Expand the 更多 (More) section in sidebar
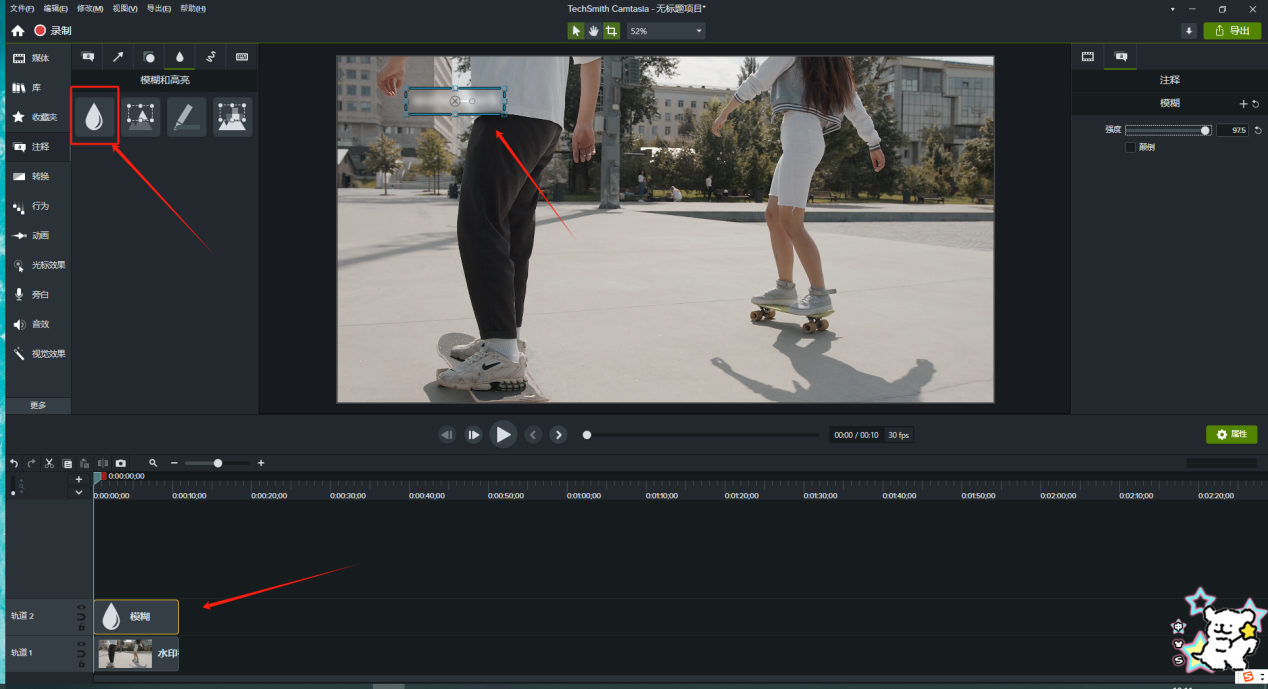1268x689 pixels. [37, 405]
